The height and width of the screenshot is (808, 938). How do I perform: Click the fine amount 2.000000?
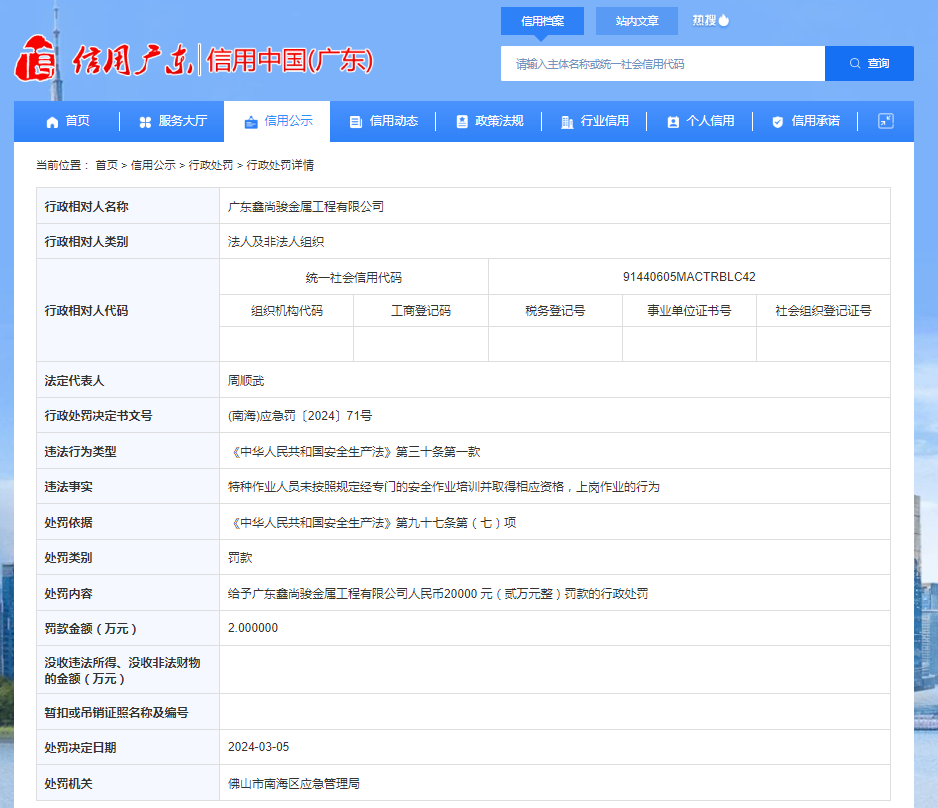click(253, 628)
